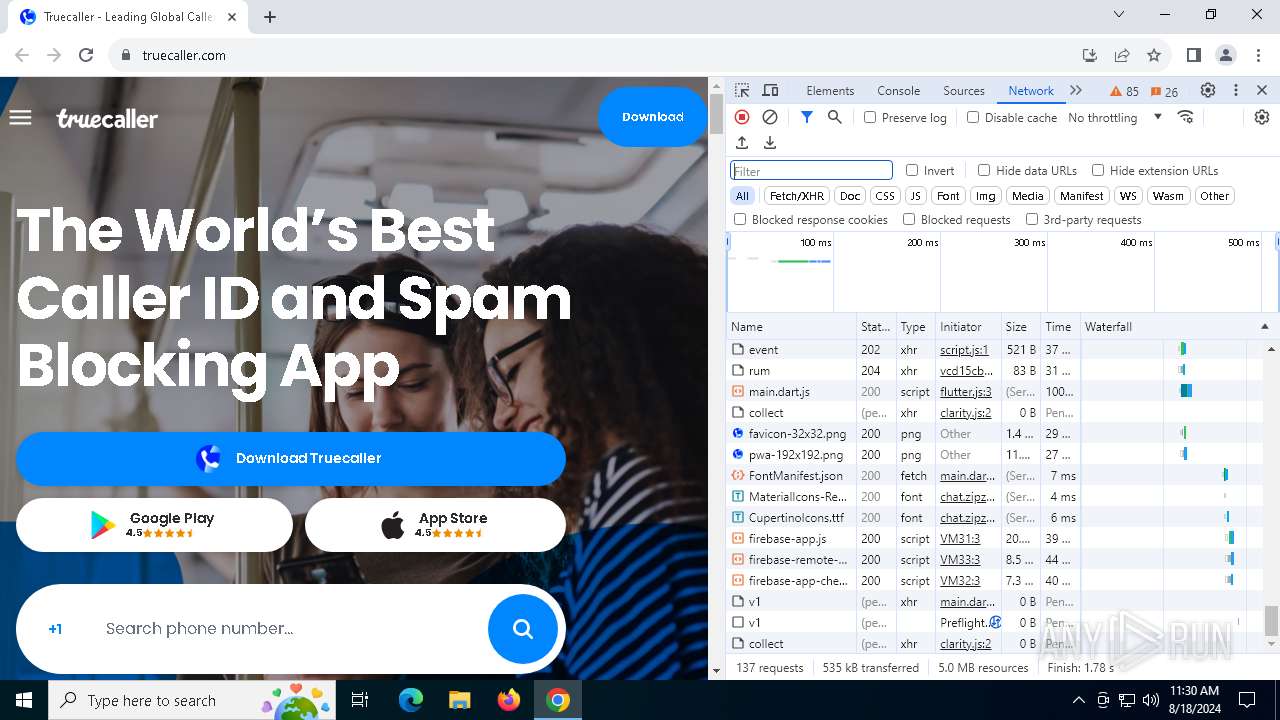The image size is (1280, 720).
Task: Open the Truecaller hamburger menu
Action: (x=20, y=118)
